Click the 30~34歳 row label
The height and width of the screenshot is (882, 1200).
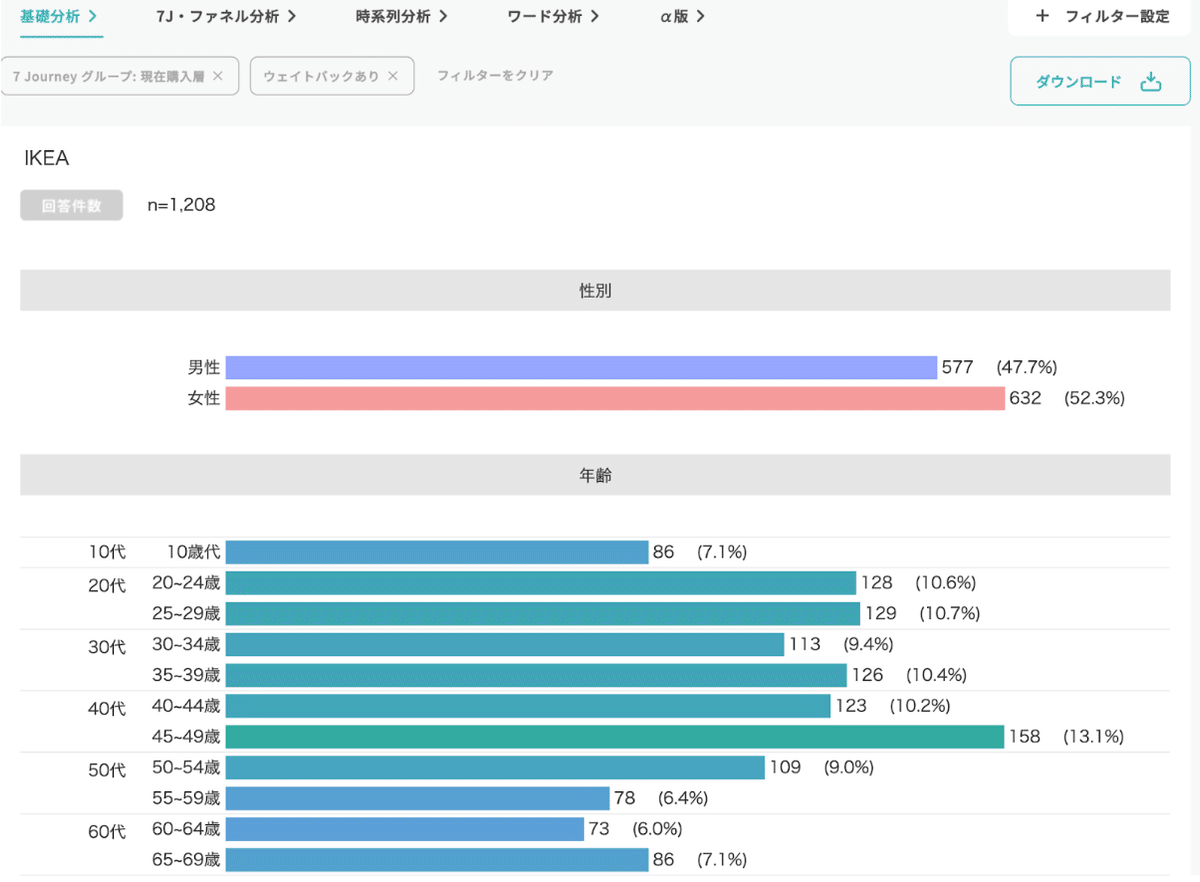coord(186,644)
